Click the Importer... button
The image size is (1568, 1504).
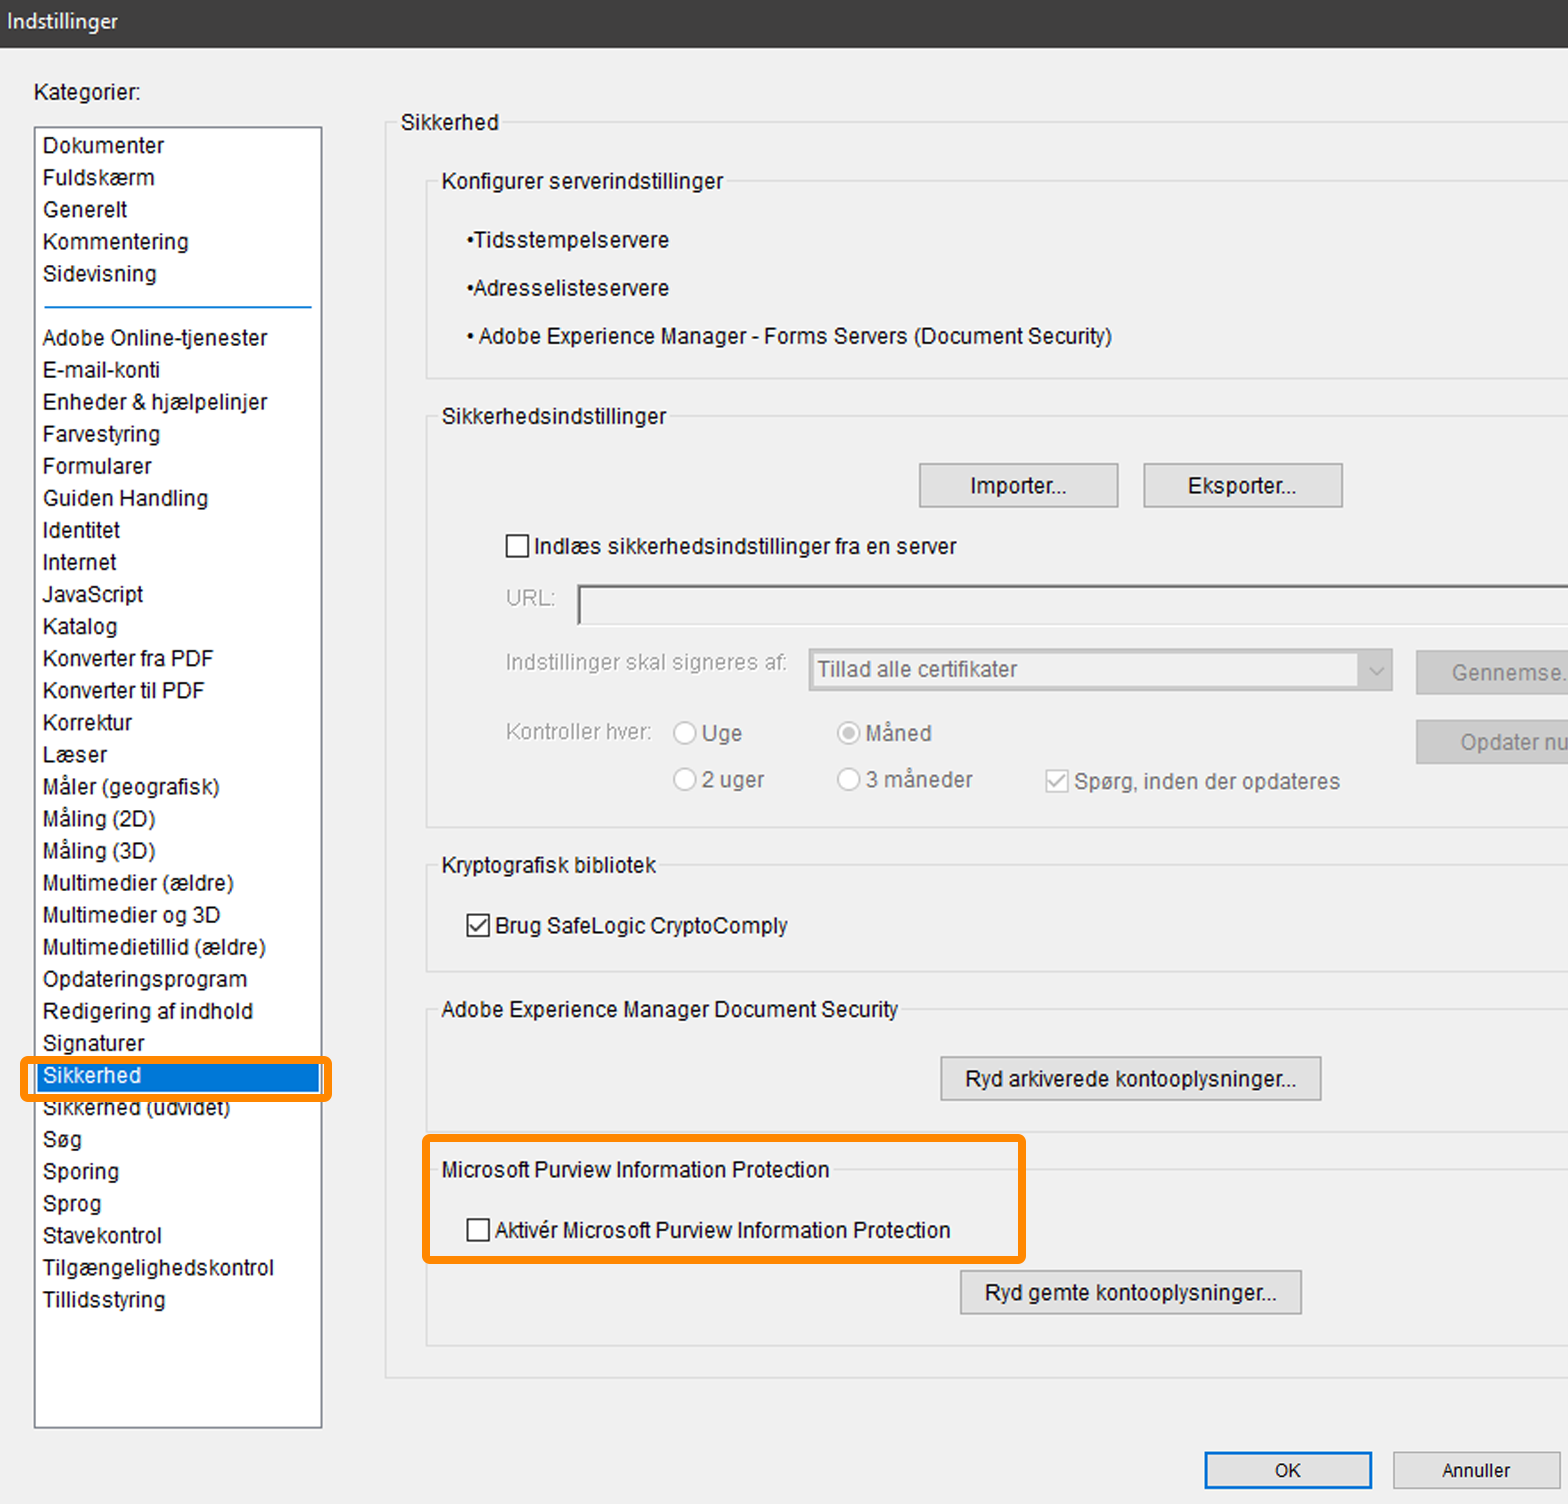[x=1018, y=486]
